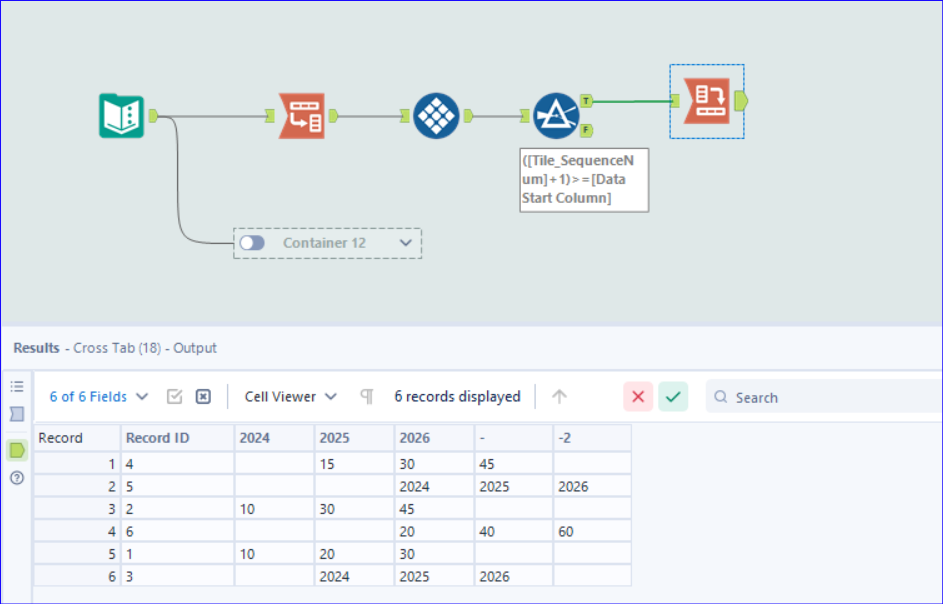943x604 pixels.
Task: Open the messages list view icon
Action: (17, 386)
